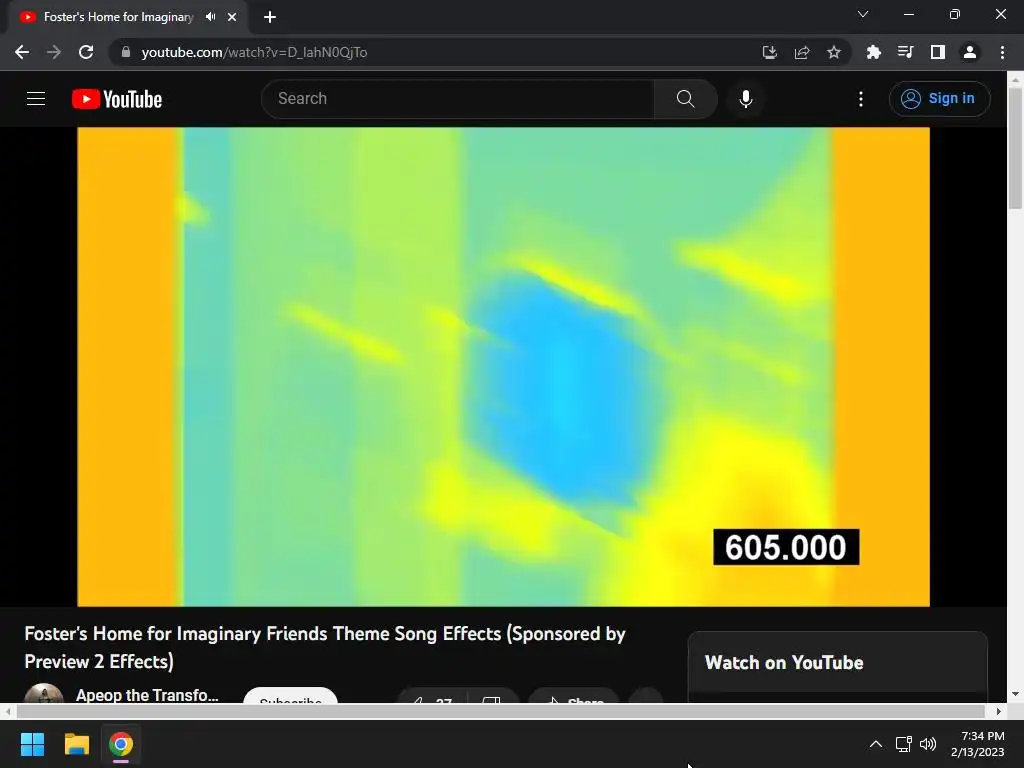Click the scroll down arrow

(1015, 694)
